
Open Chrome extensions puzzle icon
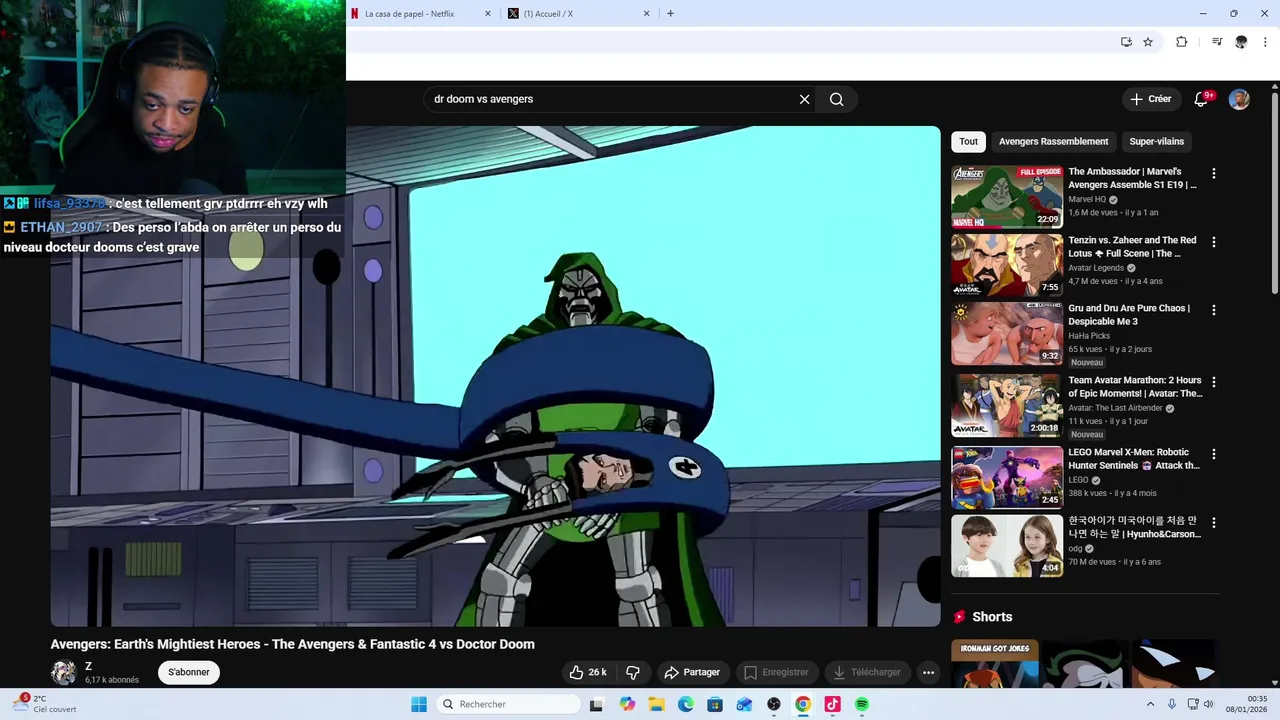click(1181, 42)
